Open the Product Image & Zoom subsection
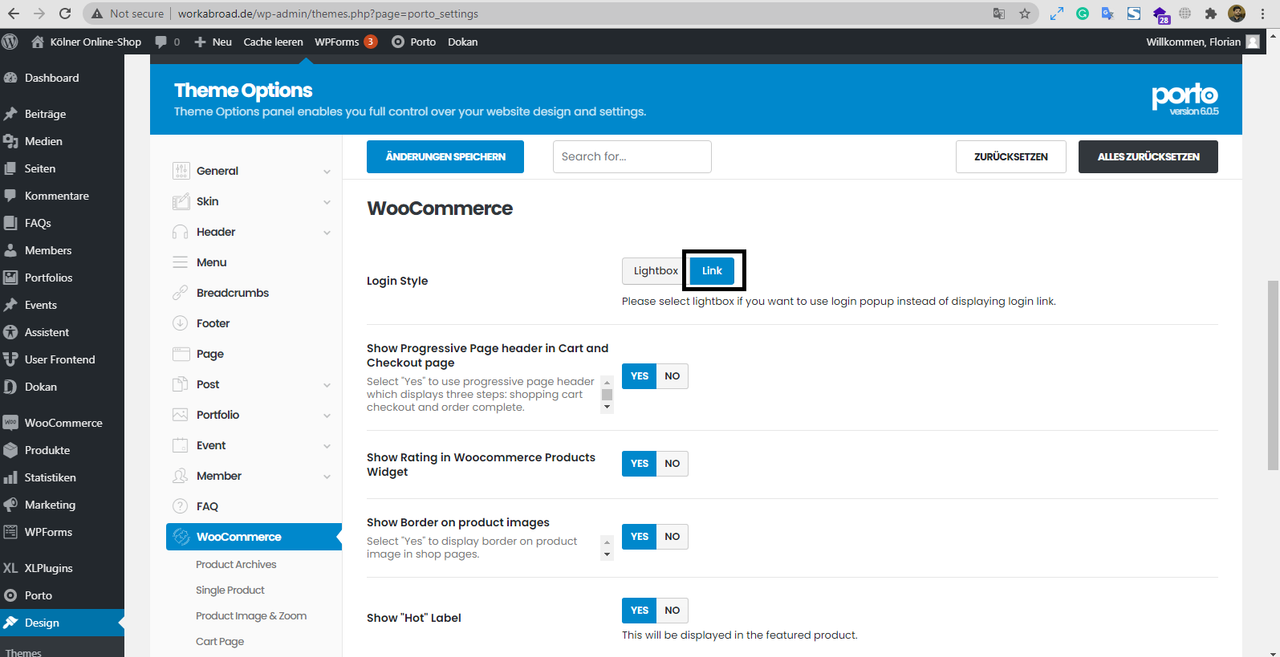This screenshot has height=657, width=1280. point(251,616)
